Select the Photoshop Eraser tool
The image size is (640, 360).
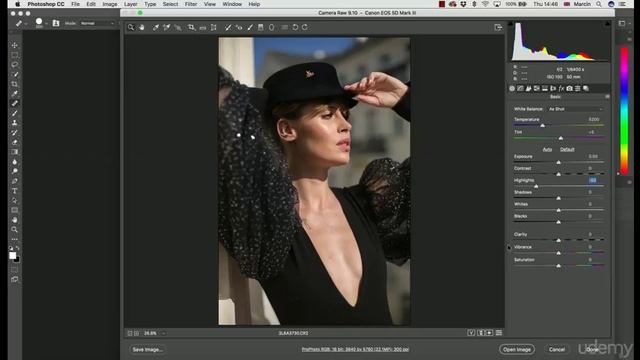pyautogui.click(x=15, y=142)
